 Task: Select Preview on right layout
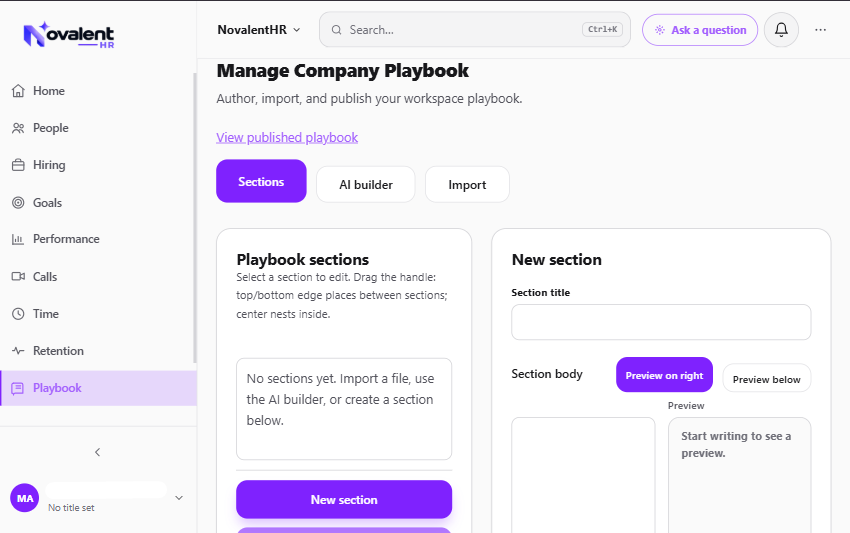click(x=664, y=375)
